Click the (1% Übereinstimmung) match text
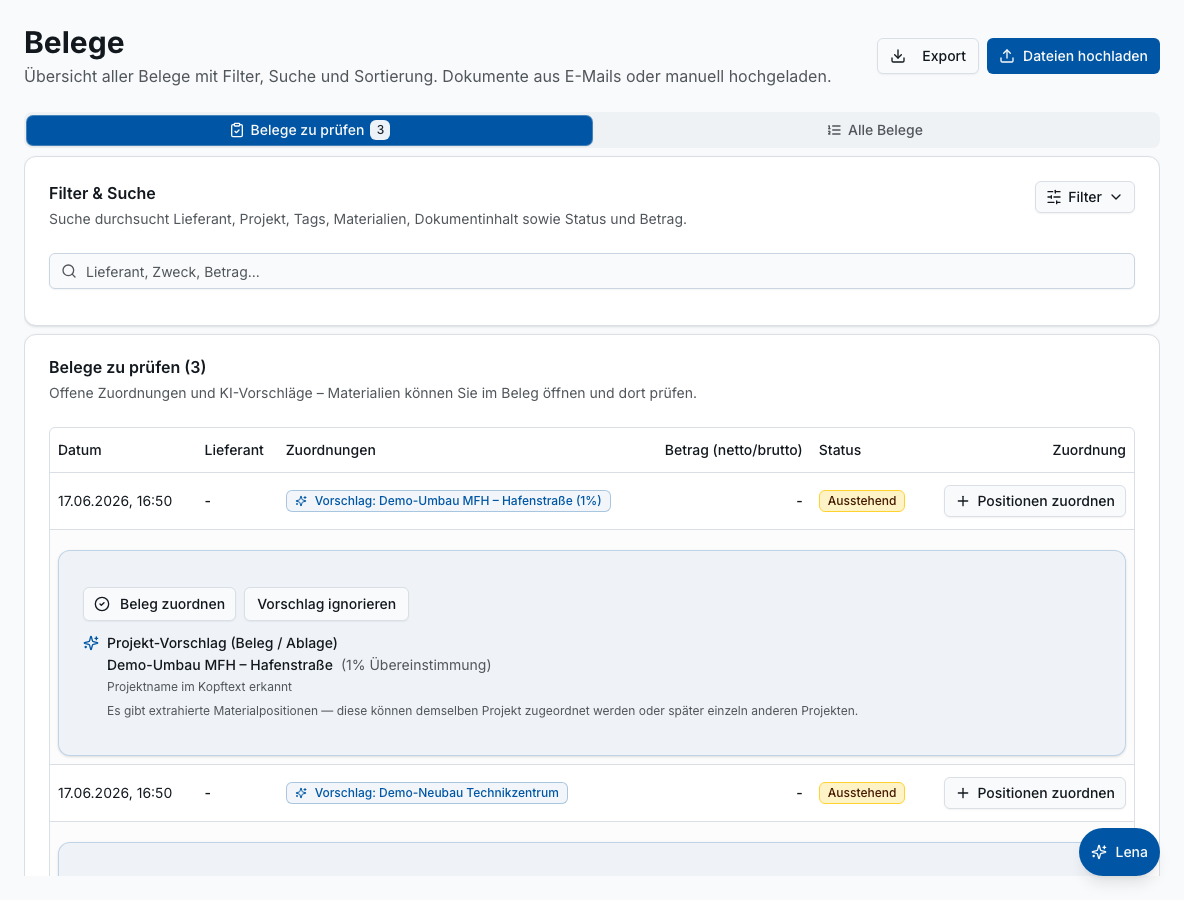The width and height of the screenshot is (1184, 900). pos(416,665)
